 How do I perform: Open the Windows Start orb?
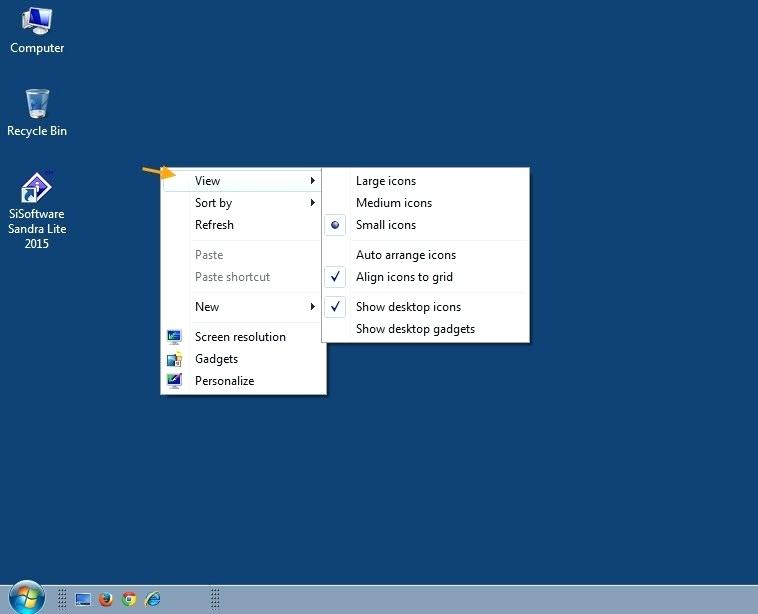[27, 598]
